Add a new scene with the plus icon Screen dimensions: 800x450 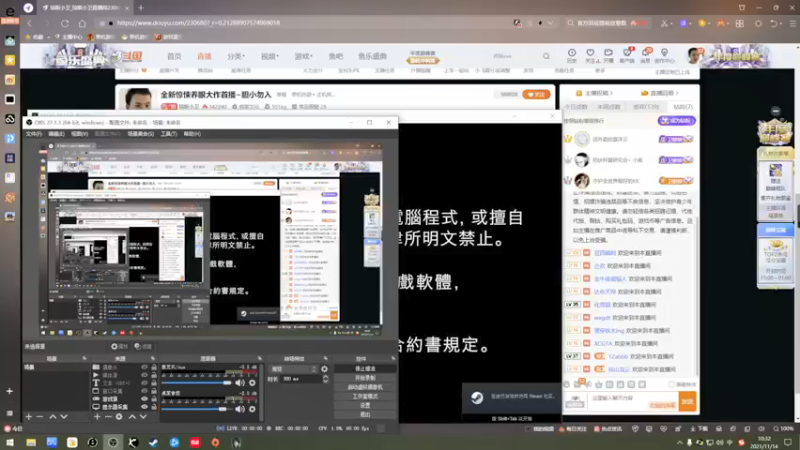(29, 417)
